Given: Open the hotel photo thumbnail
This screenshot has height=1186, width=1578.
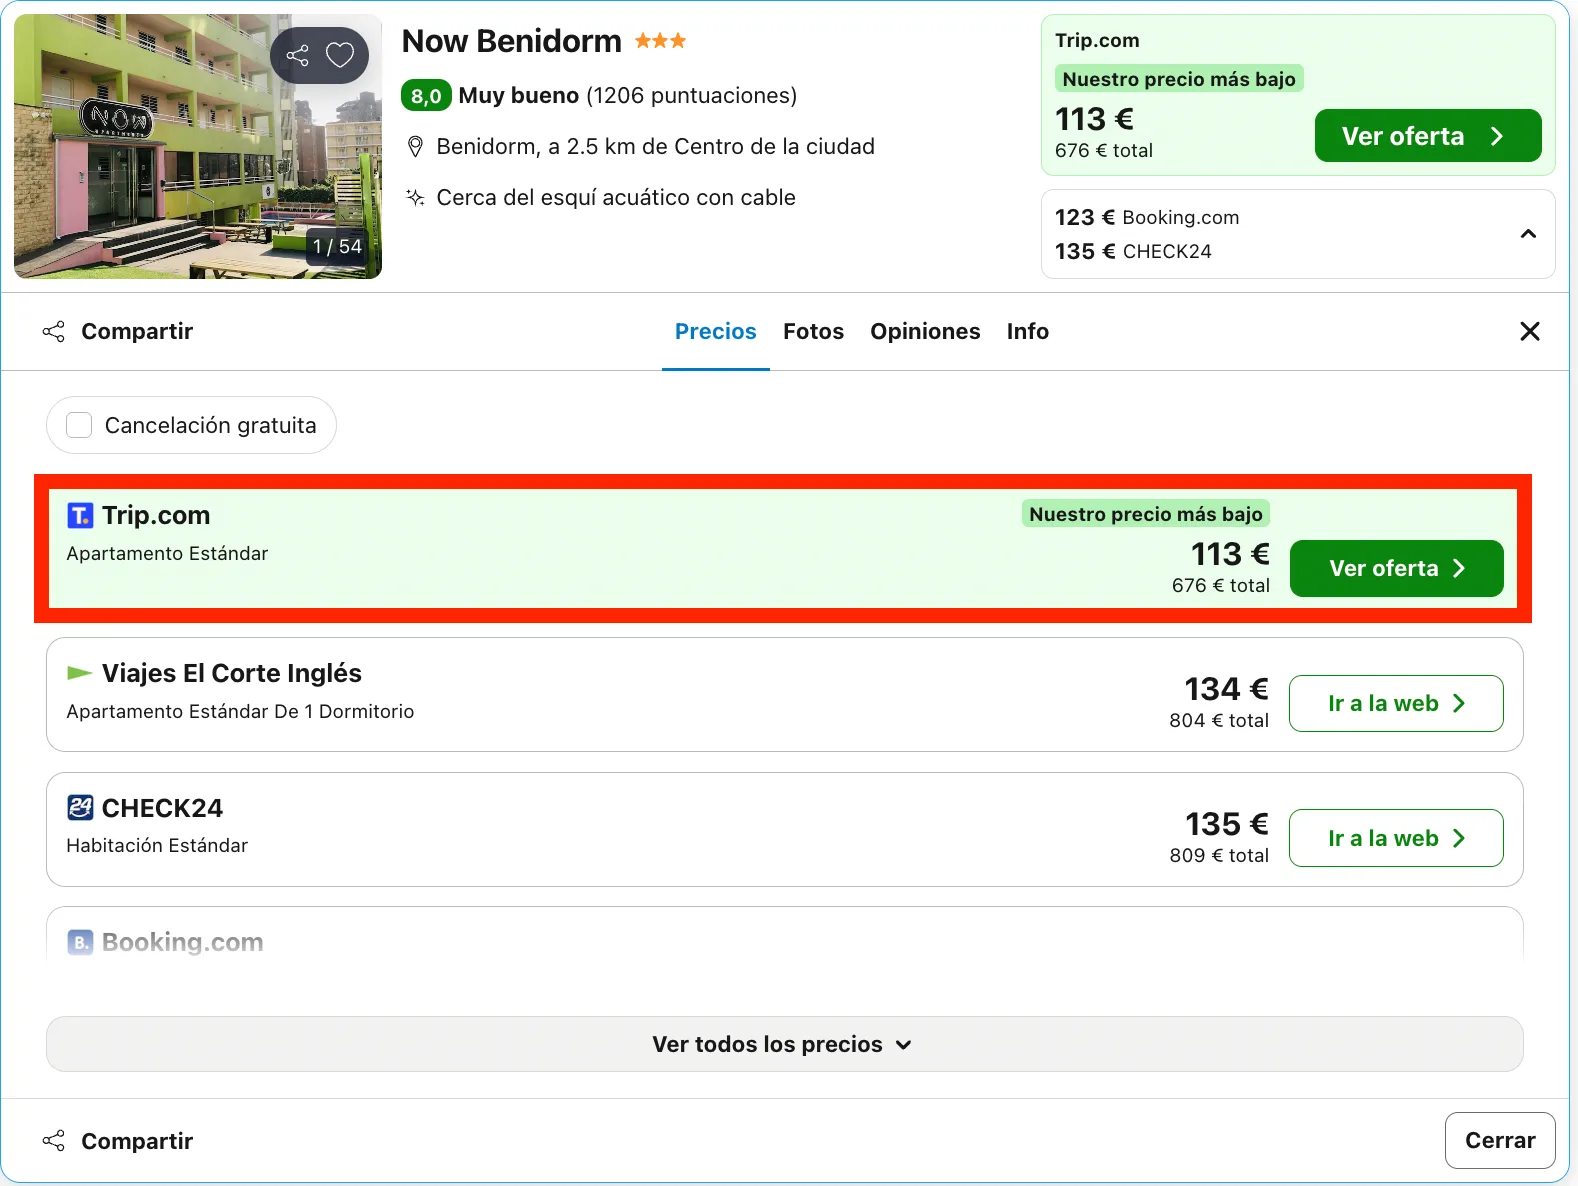Looking at the screenshot, I should (198, 146).
